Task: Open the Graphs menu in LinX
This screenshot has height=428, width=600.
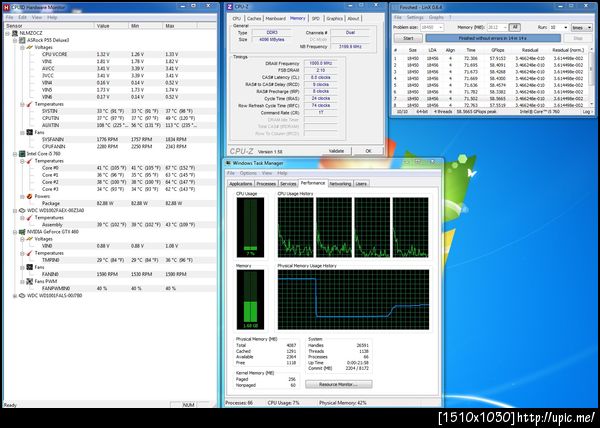Action: tap(436, 18)
